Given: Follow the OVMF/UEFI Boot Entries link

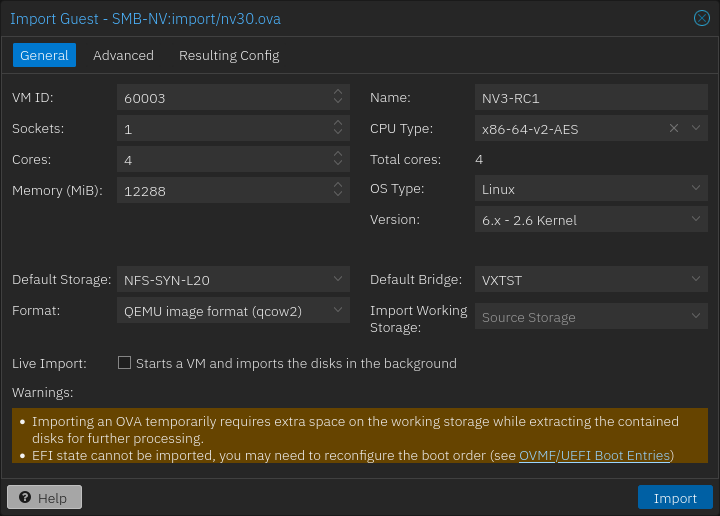Looking at the screenshot, I should [x=594, y=455].
